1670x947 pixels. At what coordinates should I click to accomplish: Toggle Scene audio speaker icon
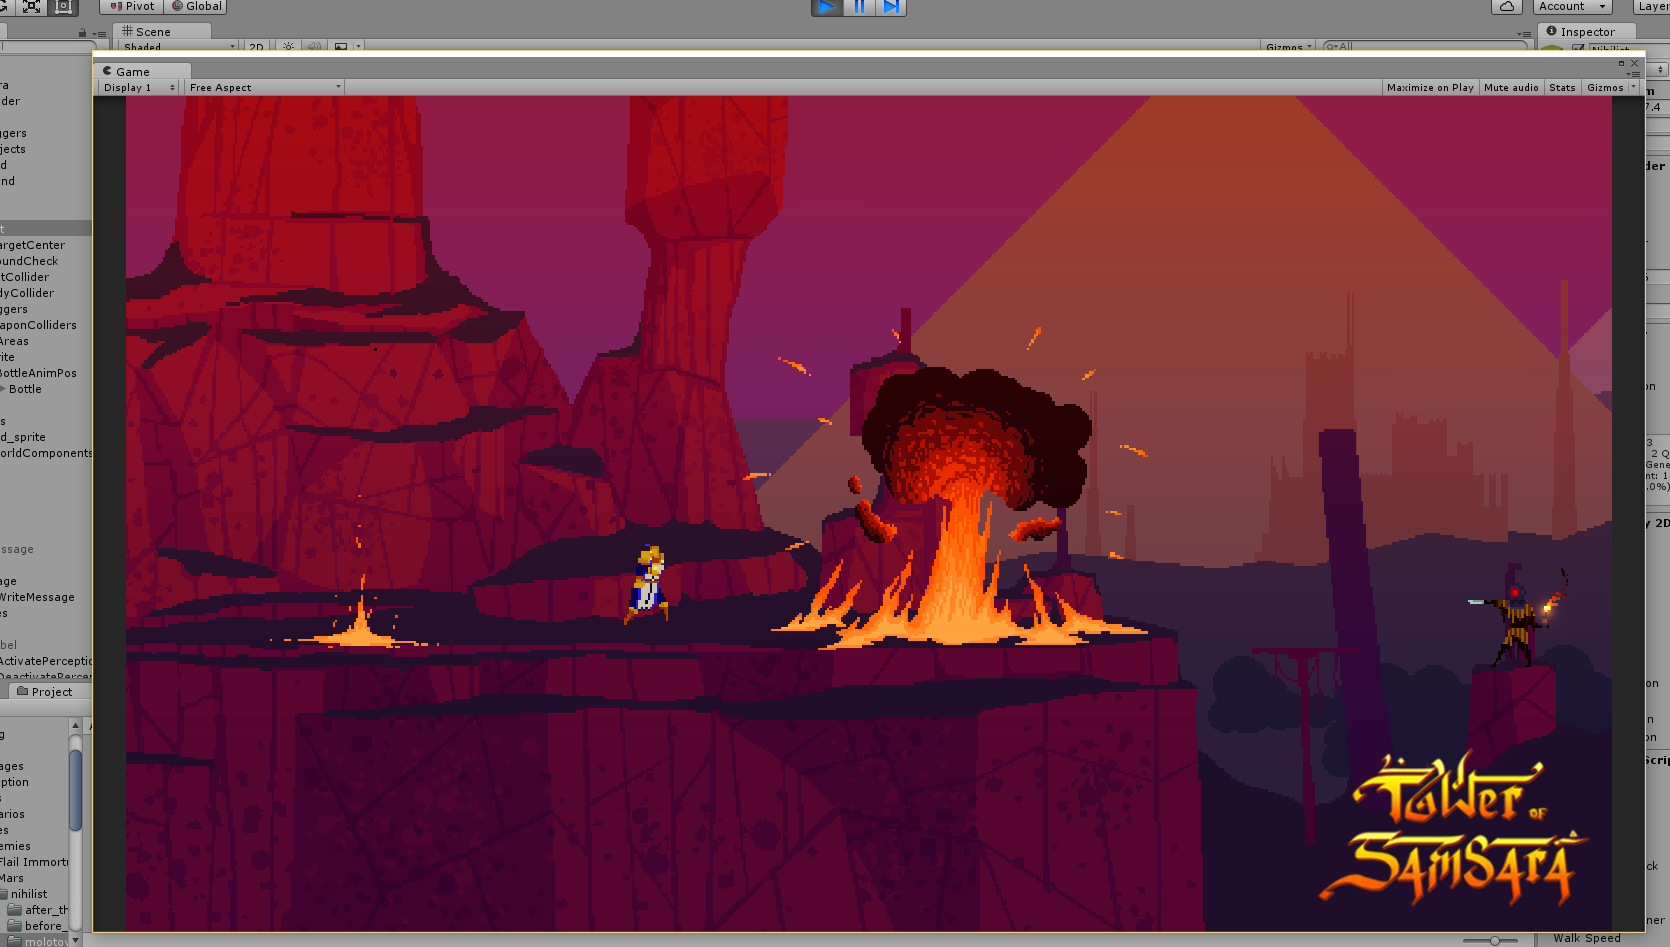pos(314,47)
